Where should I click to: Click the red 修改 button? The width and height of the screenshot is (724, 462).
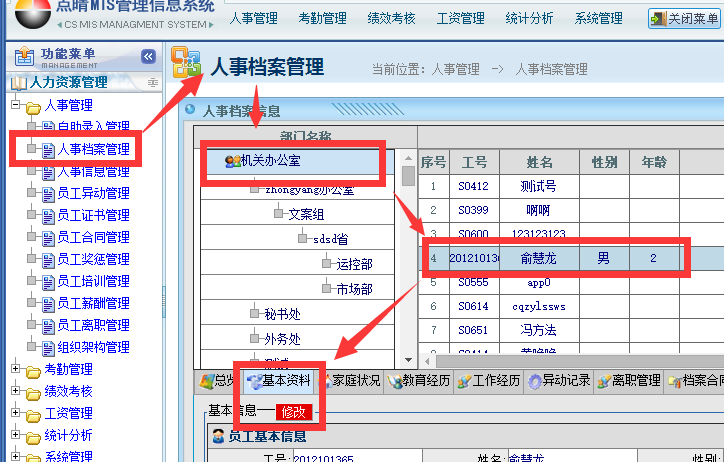coord(295,412)
